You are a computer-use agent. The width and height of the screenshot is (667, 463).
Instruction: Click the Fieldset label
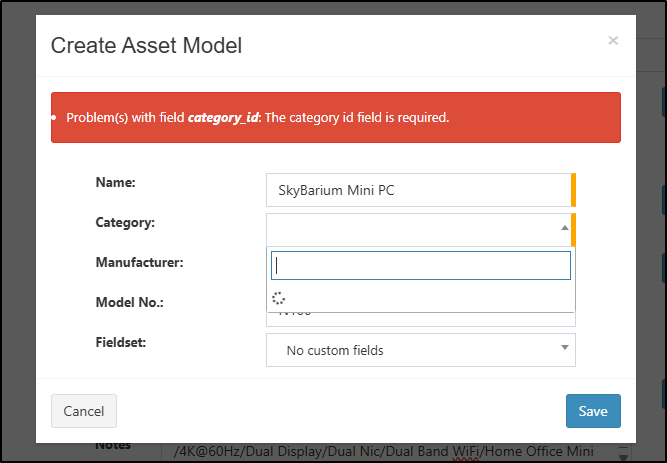coord(120,342)
